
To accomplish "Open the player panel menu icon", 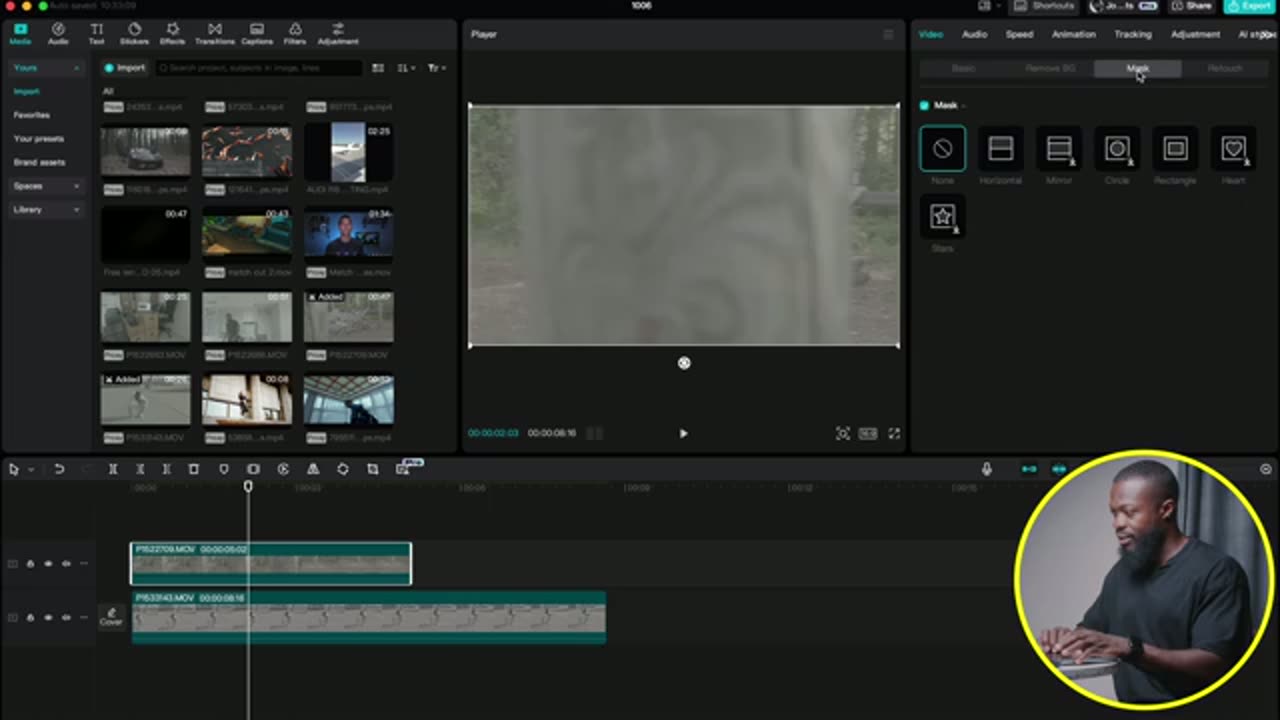I will (x=888, y=34).
